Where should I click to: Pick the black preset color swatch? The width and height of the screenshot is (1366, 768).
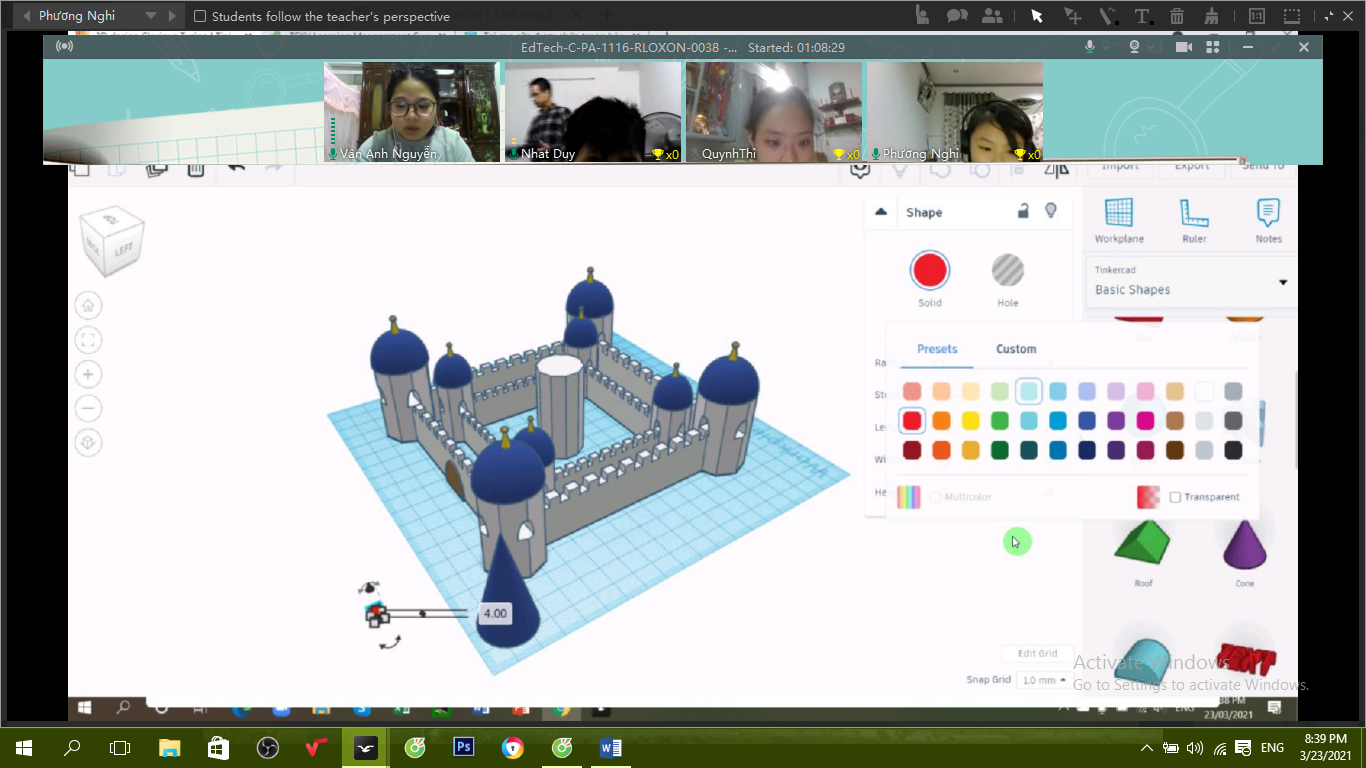click(x=1233, y=450)
